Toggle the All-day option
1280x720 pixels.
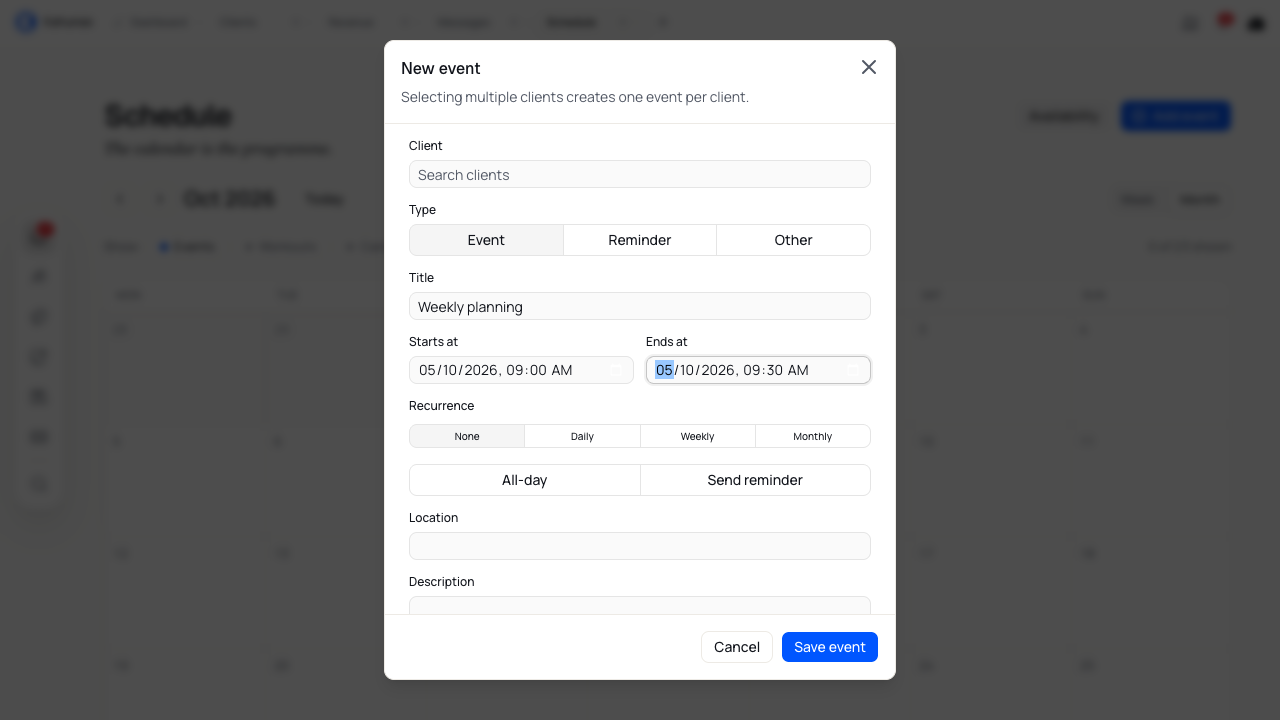point(525,480)
